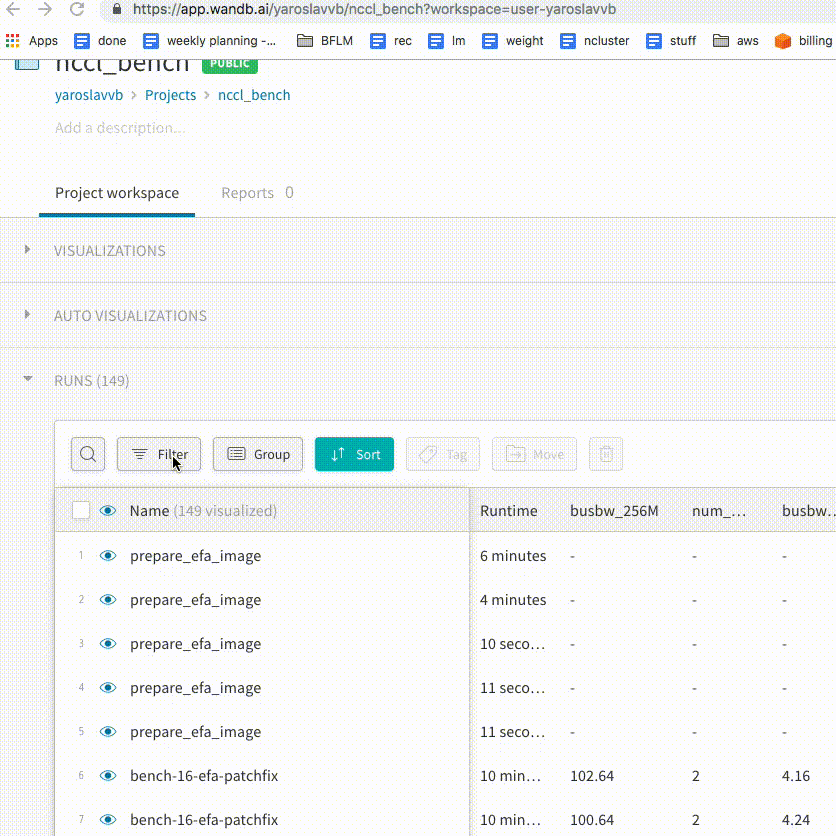The width and height of the screenshot is (836, 836).
Task: Go to the nccl_bench breadcrumb link
Action: (x=254, y=95)
